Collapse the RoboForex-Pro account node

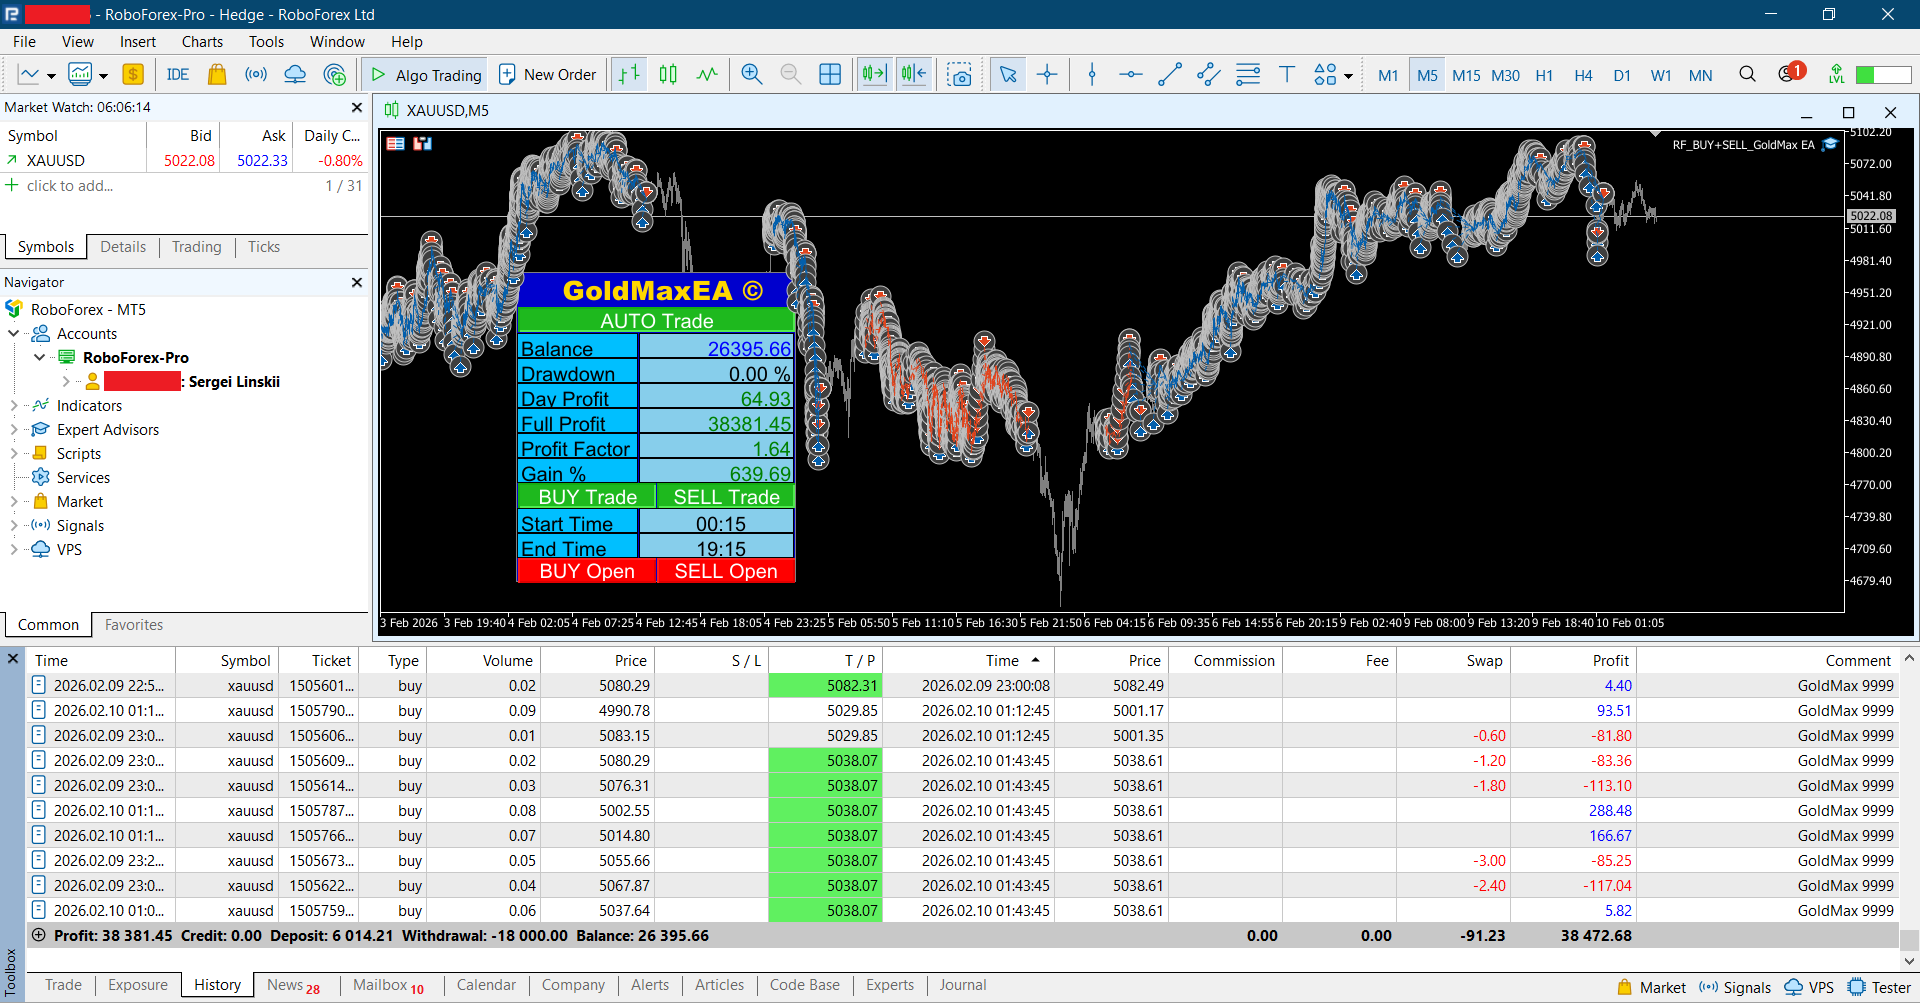point(40,358)
